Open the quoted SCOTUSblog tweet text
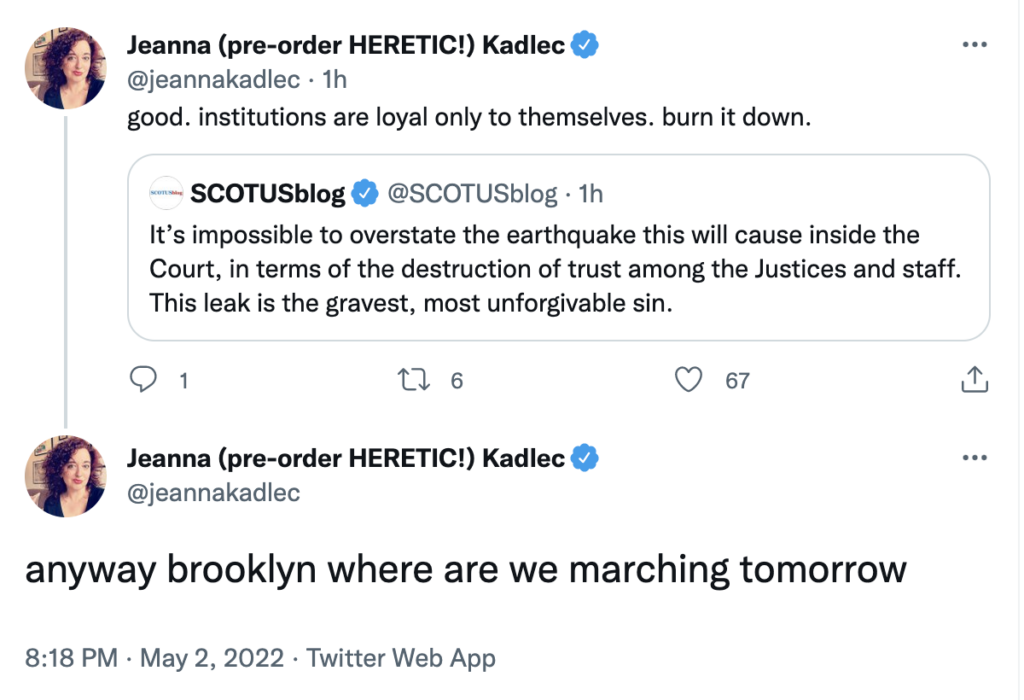Image resolution: width=1024 pixels, height=700 pixels. pyautogui.click(x=534, y=269)
